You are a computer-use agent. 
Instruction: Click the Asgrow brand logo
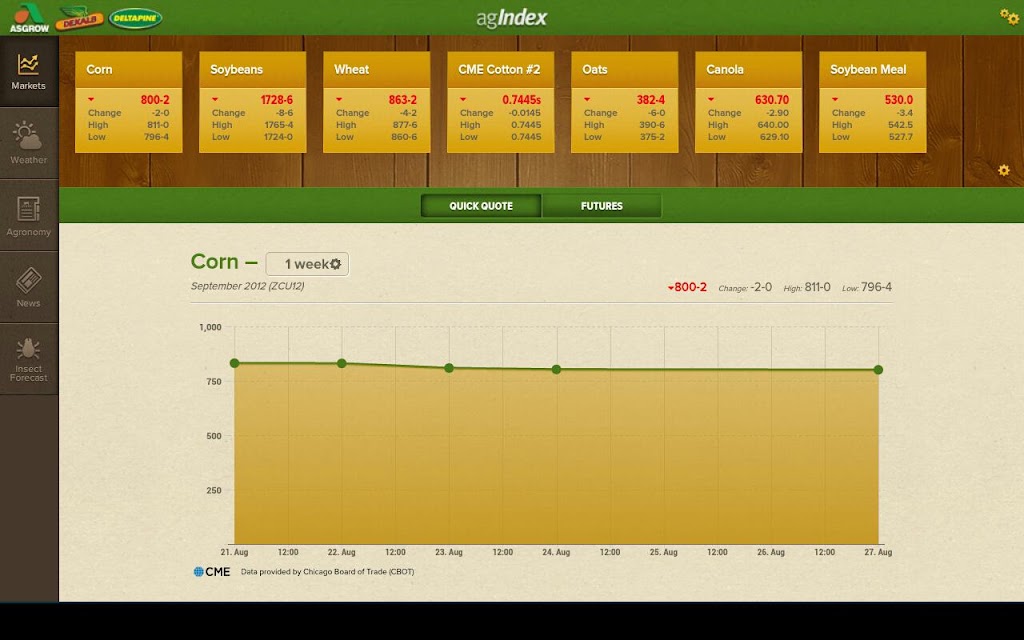[x=29, y=18]
